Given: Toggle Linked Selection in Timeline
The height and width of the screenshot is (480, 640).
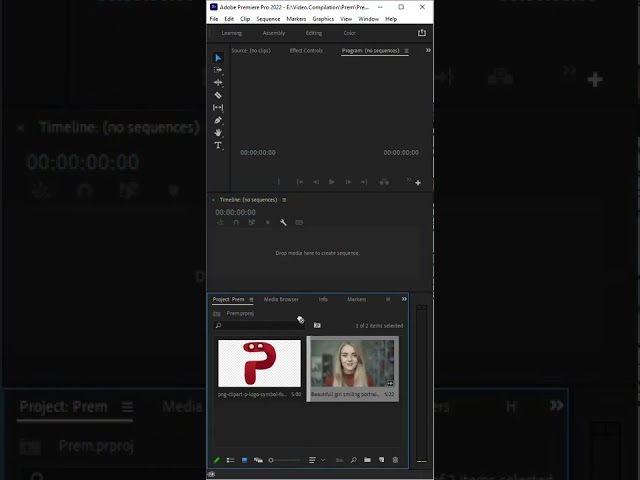Looking at the screenshot, I should 251,222.
